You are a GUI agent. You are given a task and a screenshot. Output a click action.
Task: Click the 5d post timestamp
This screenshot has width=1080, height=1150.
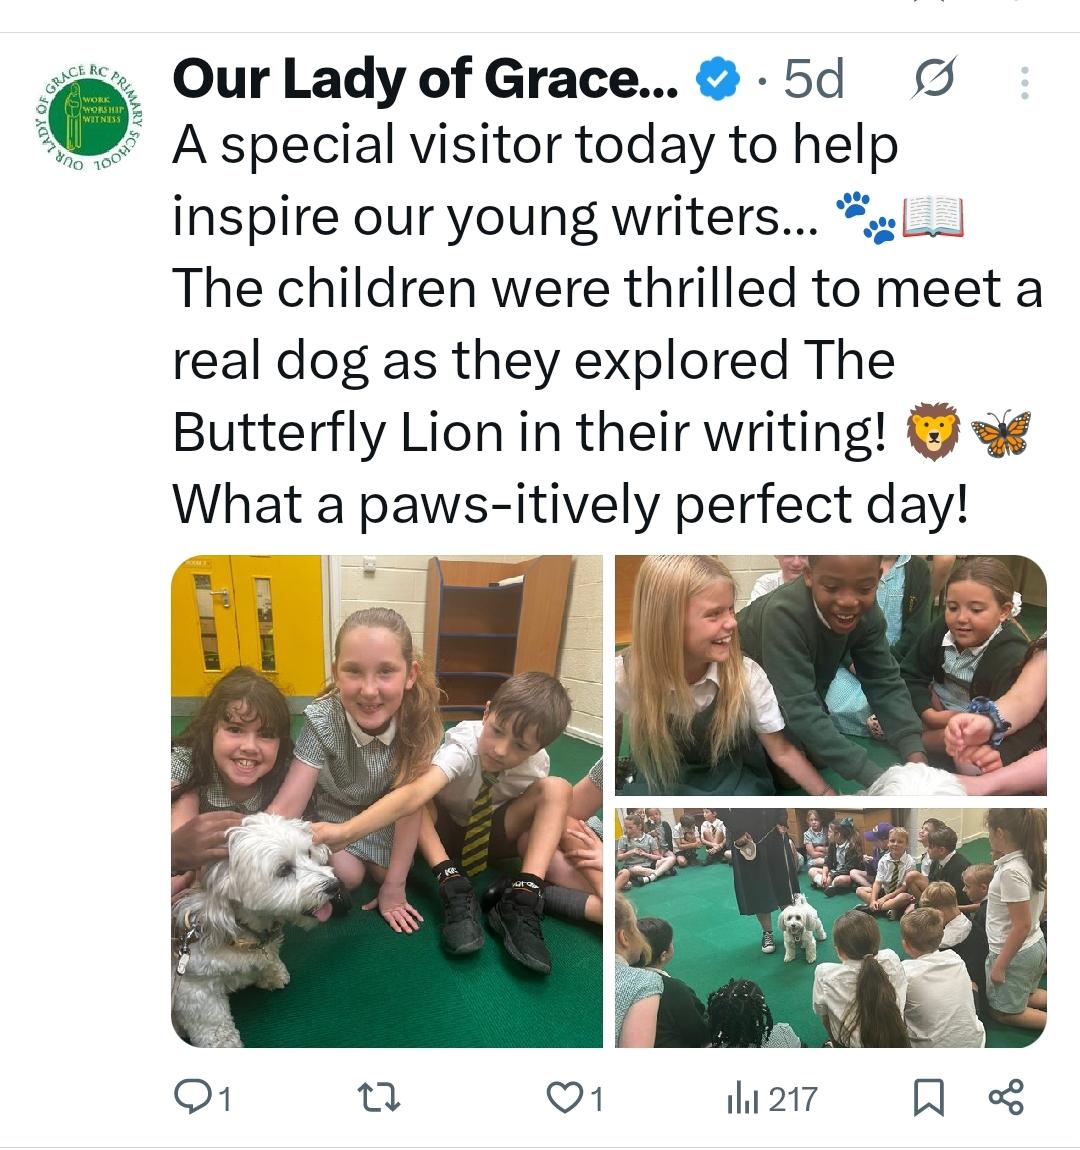(813, 78)
